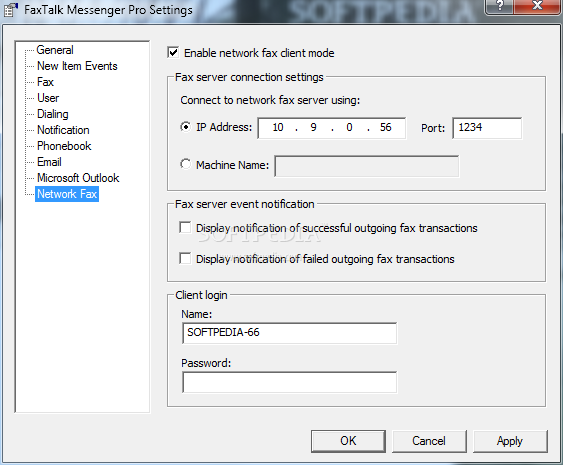Screen dimensions: 563x465
Task: Open Phonebook settings
Action: click(x=64, y=146)
